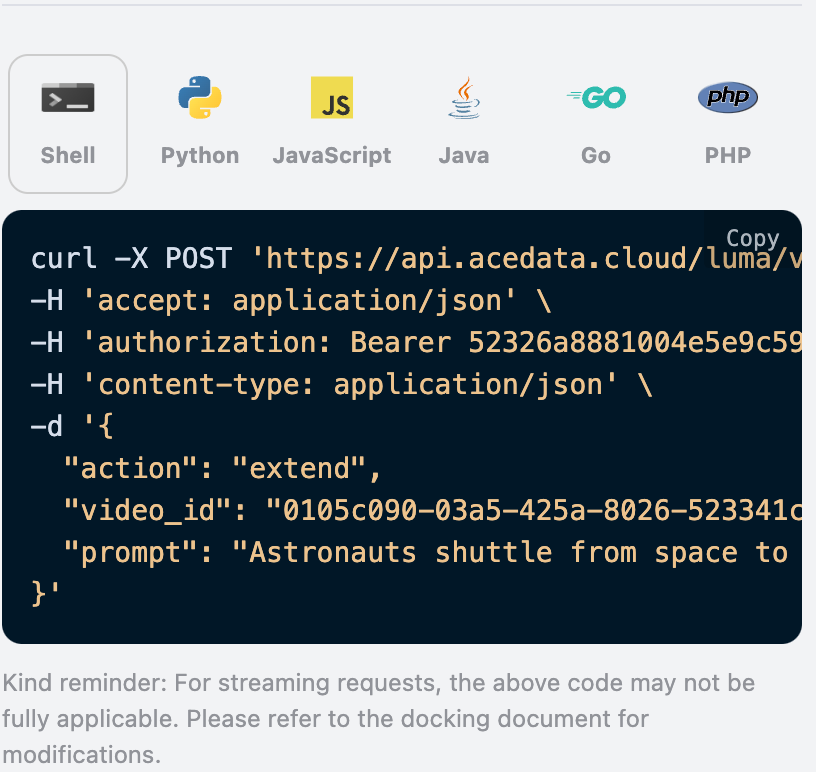Screen dimensions: 816x772
Task: Choose the JS JavaScript logo icon
Action: point(332,97)
